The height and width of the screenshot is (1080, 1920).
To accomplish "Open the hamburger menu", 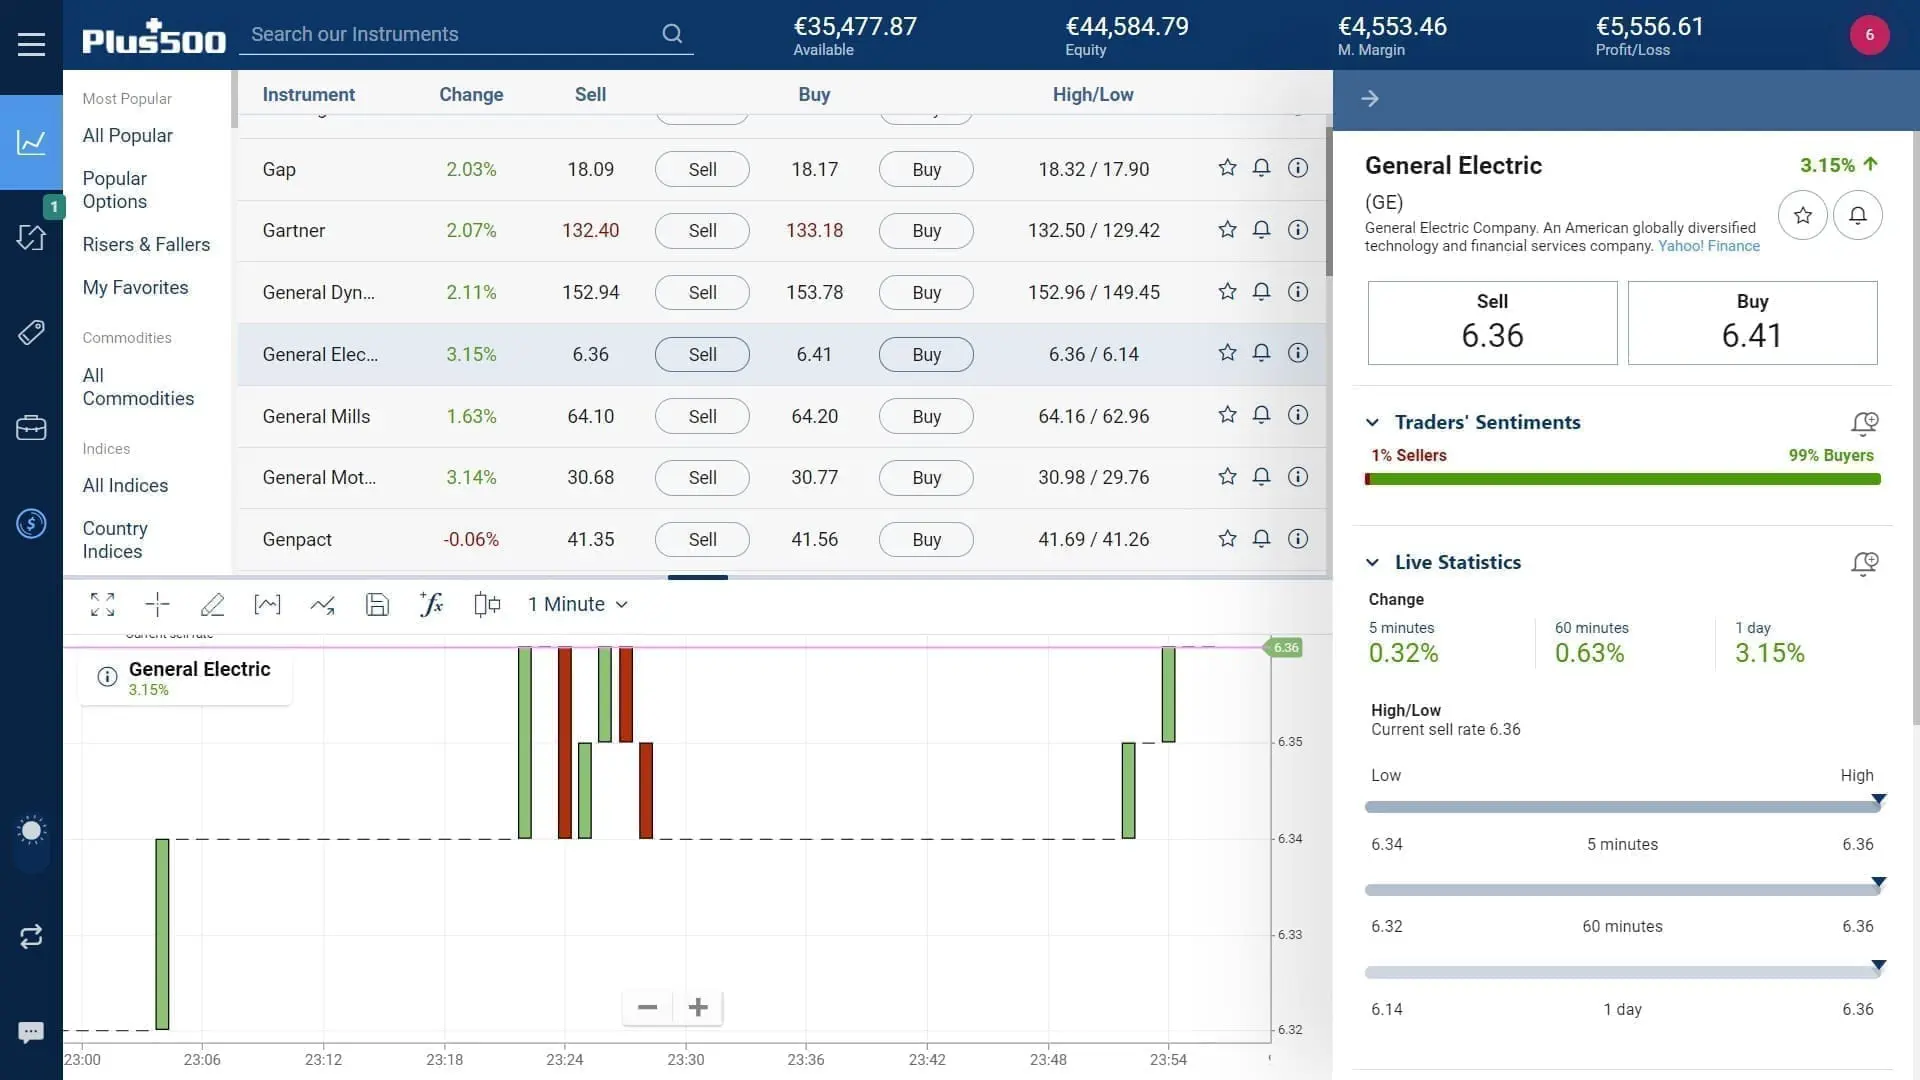I will coord(31,43).
